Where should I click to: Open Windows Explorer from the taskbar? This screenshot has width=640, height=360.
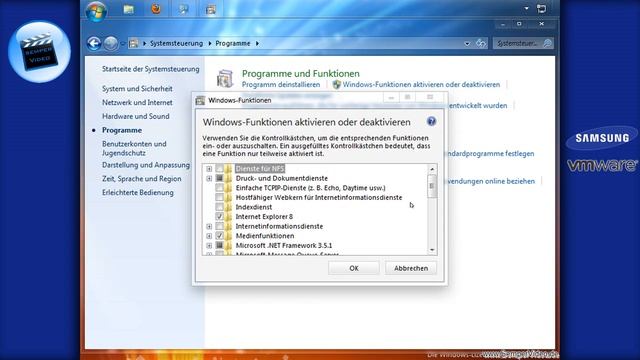(129, 9)
